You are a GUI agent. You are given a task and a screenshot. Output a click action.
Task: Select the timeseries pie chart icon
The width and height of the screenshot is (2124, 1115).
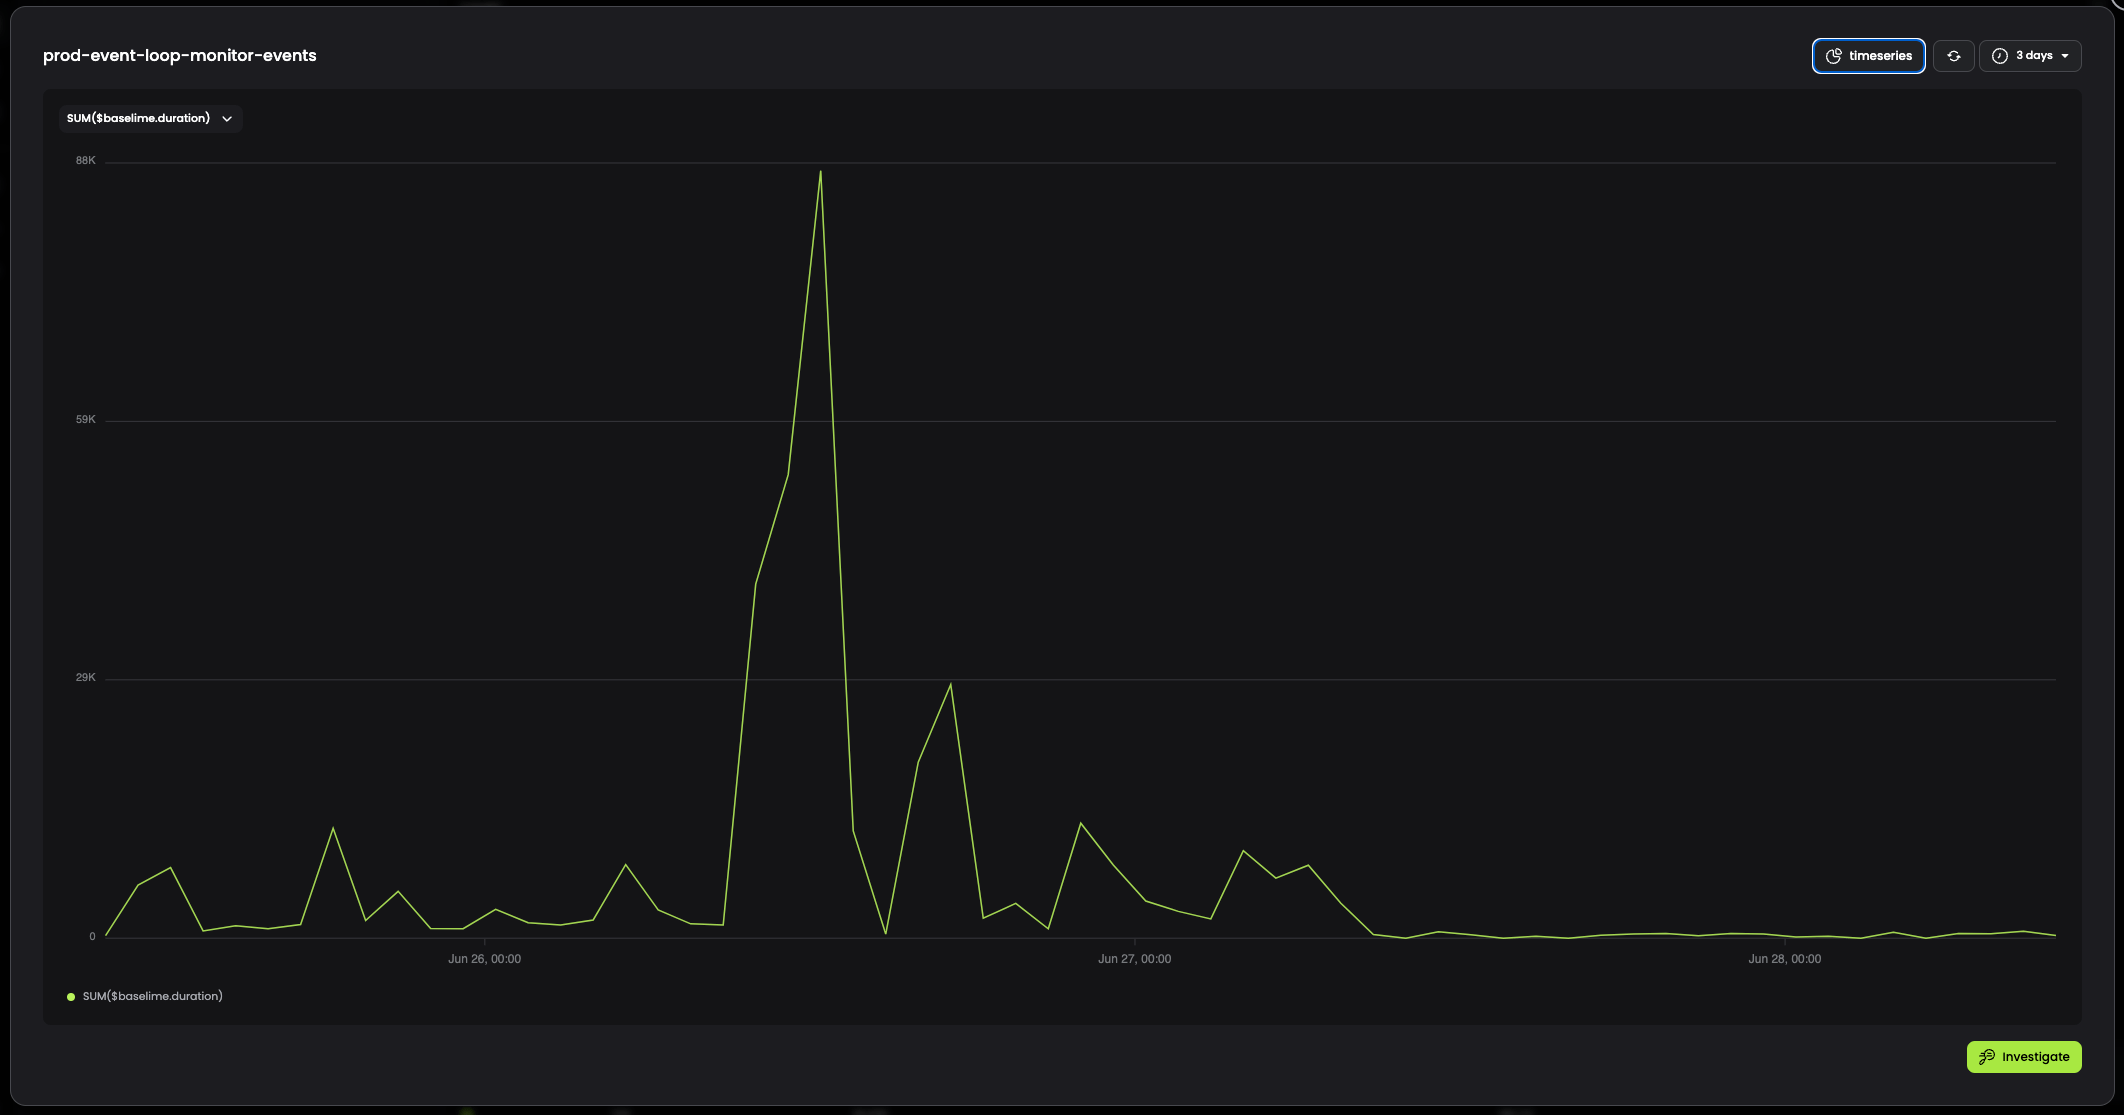(x=1834, y=56)
